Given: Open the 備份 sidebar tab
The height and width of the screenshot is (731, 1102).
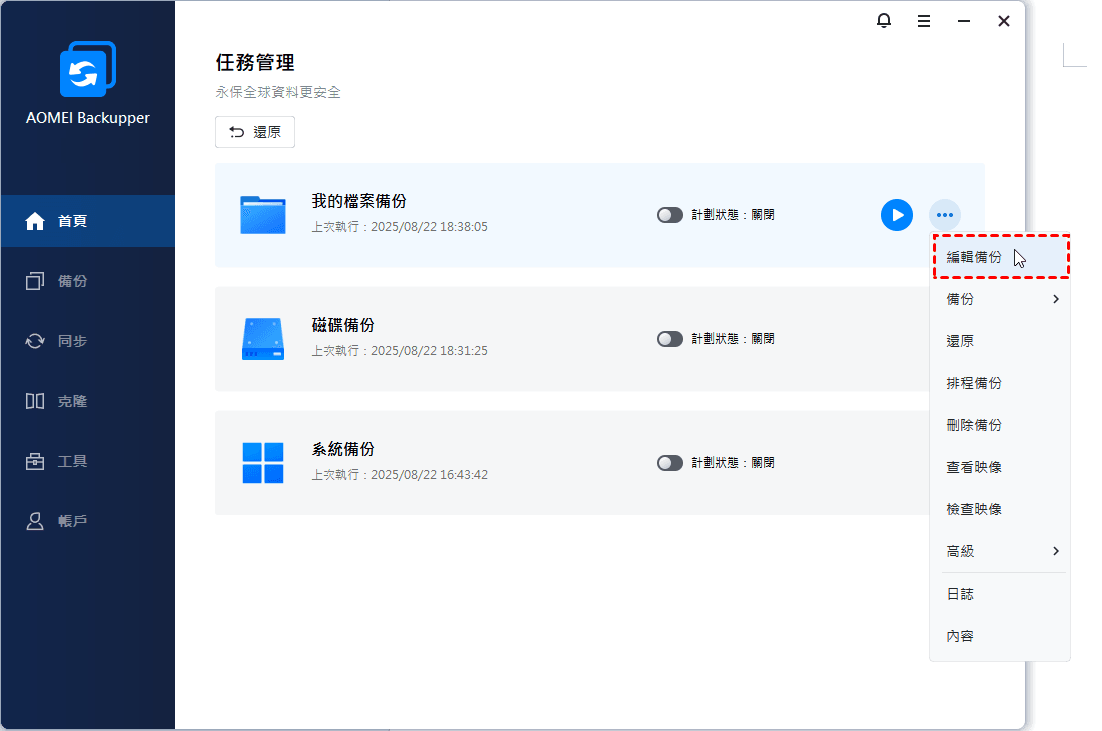Looking at the screenshot, I should coord(88,281).
